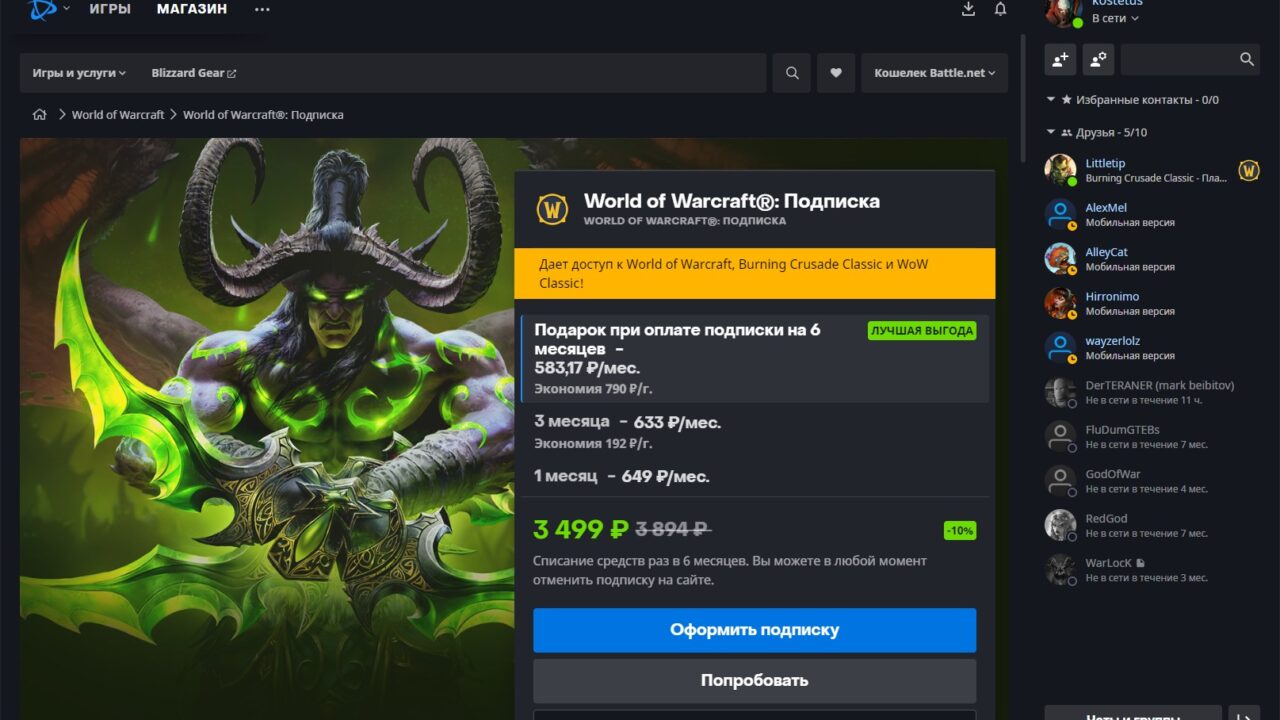Go to shop home via house icon

point(40,115)
